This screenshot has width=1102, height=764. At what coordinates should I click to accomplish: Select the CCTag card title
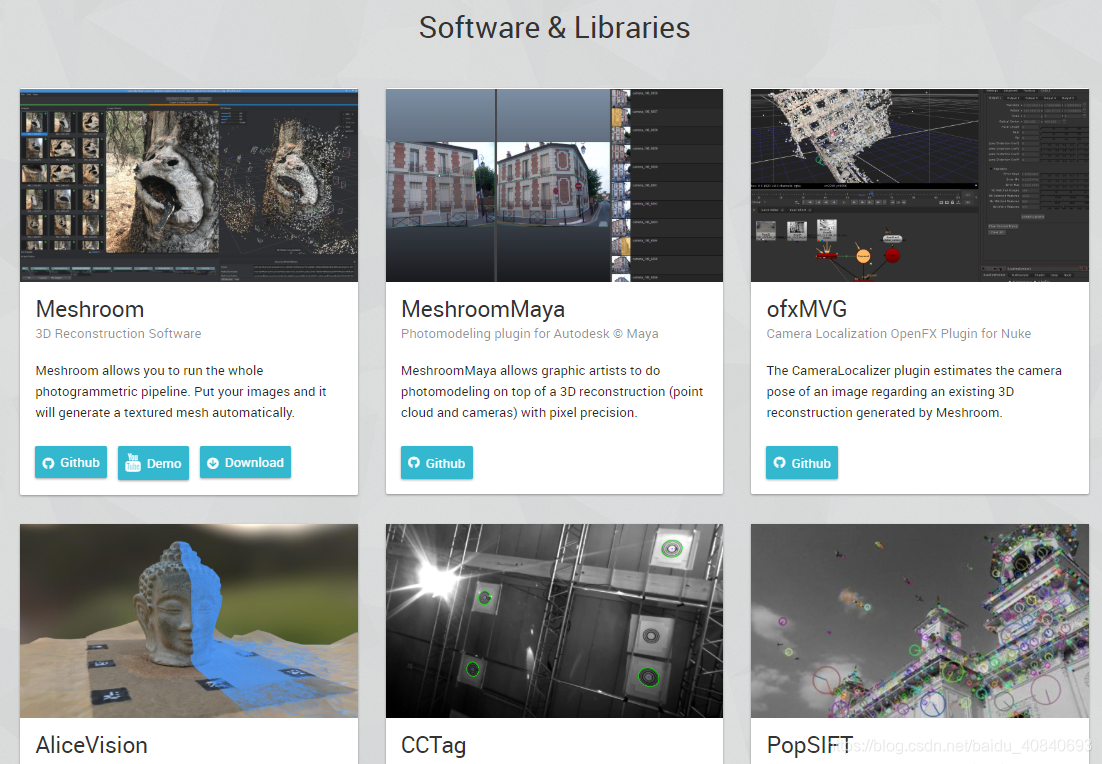pyautogui.click(x=433, y=745)
